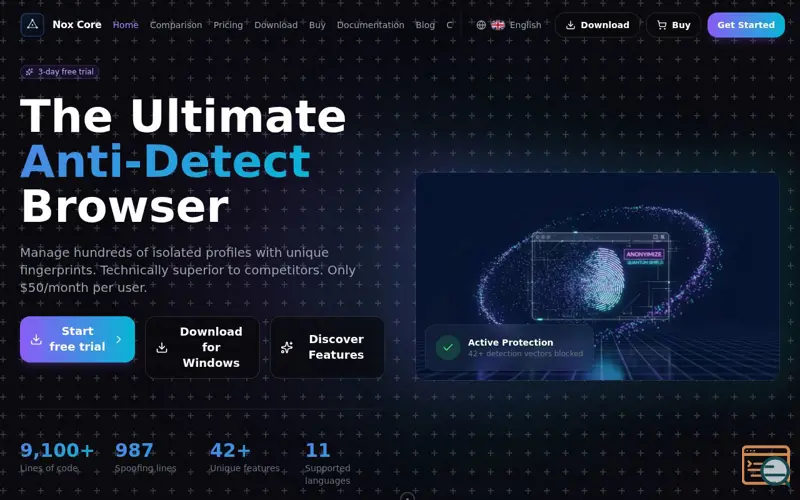Open the Home nav item
The image size is (800, 500).
click(x=126, y=25)
